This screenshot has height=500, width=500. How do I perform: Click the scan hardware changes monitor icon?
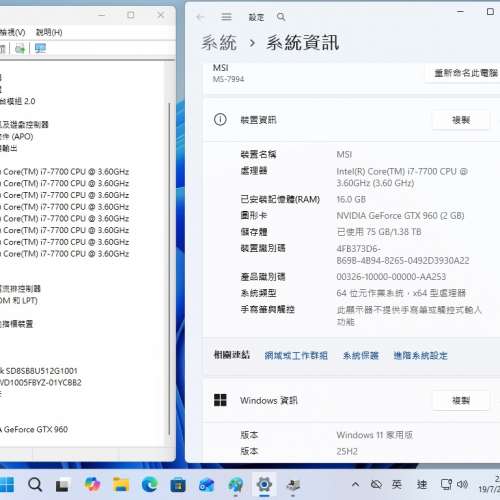pos(40,49)
